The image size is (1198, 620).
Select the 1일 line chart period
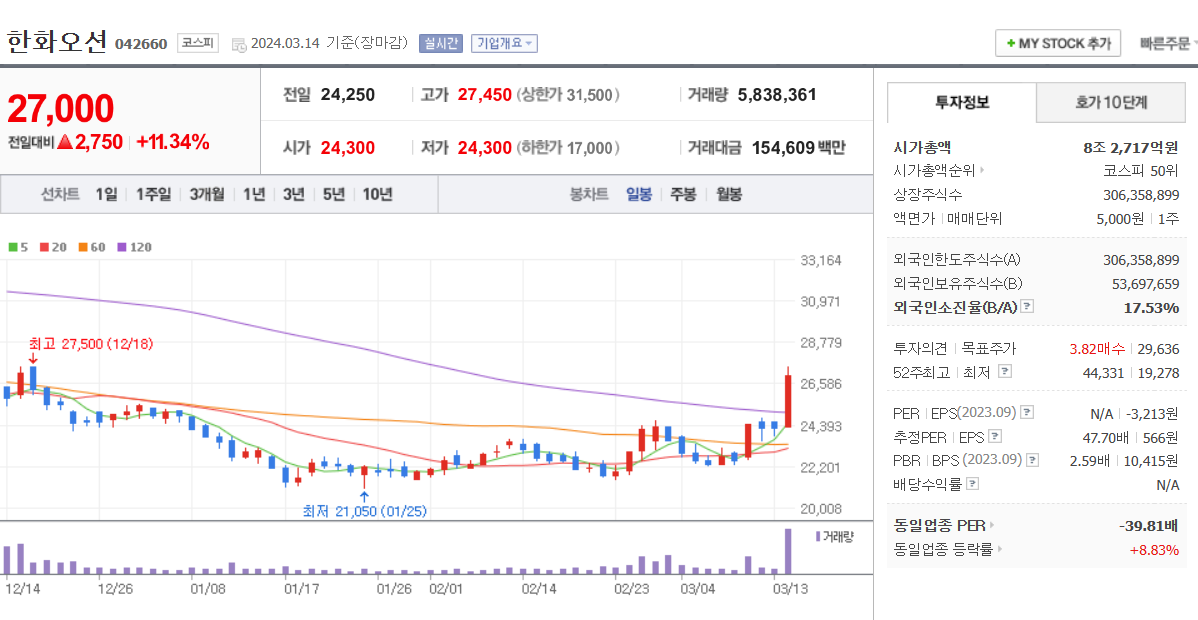tap(106, 194)
